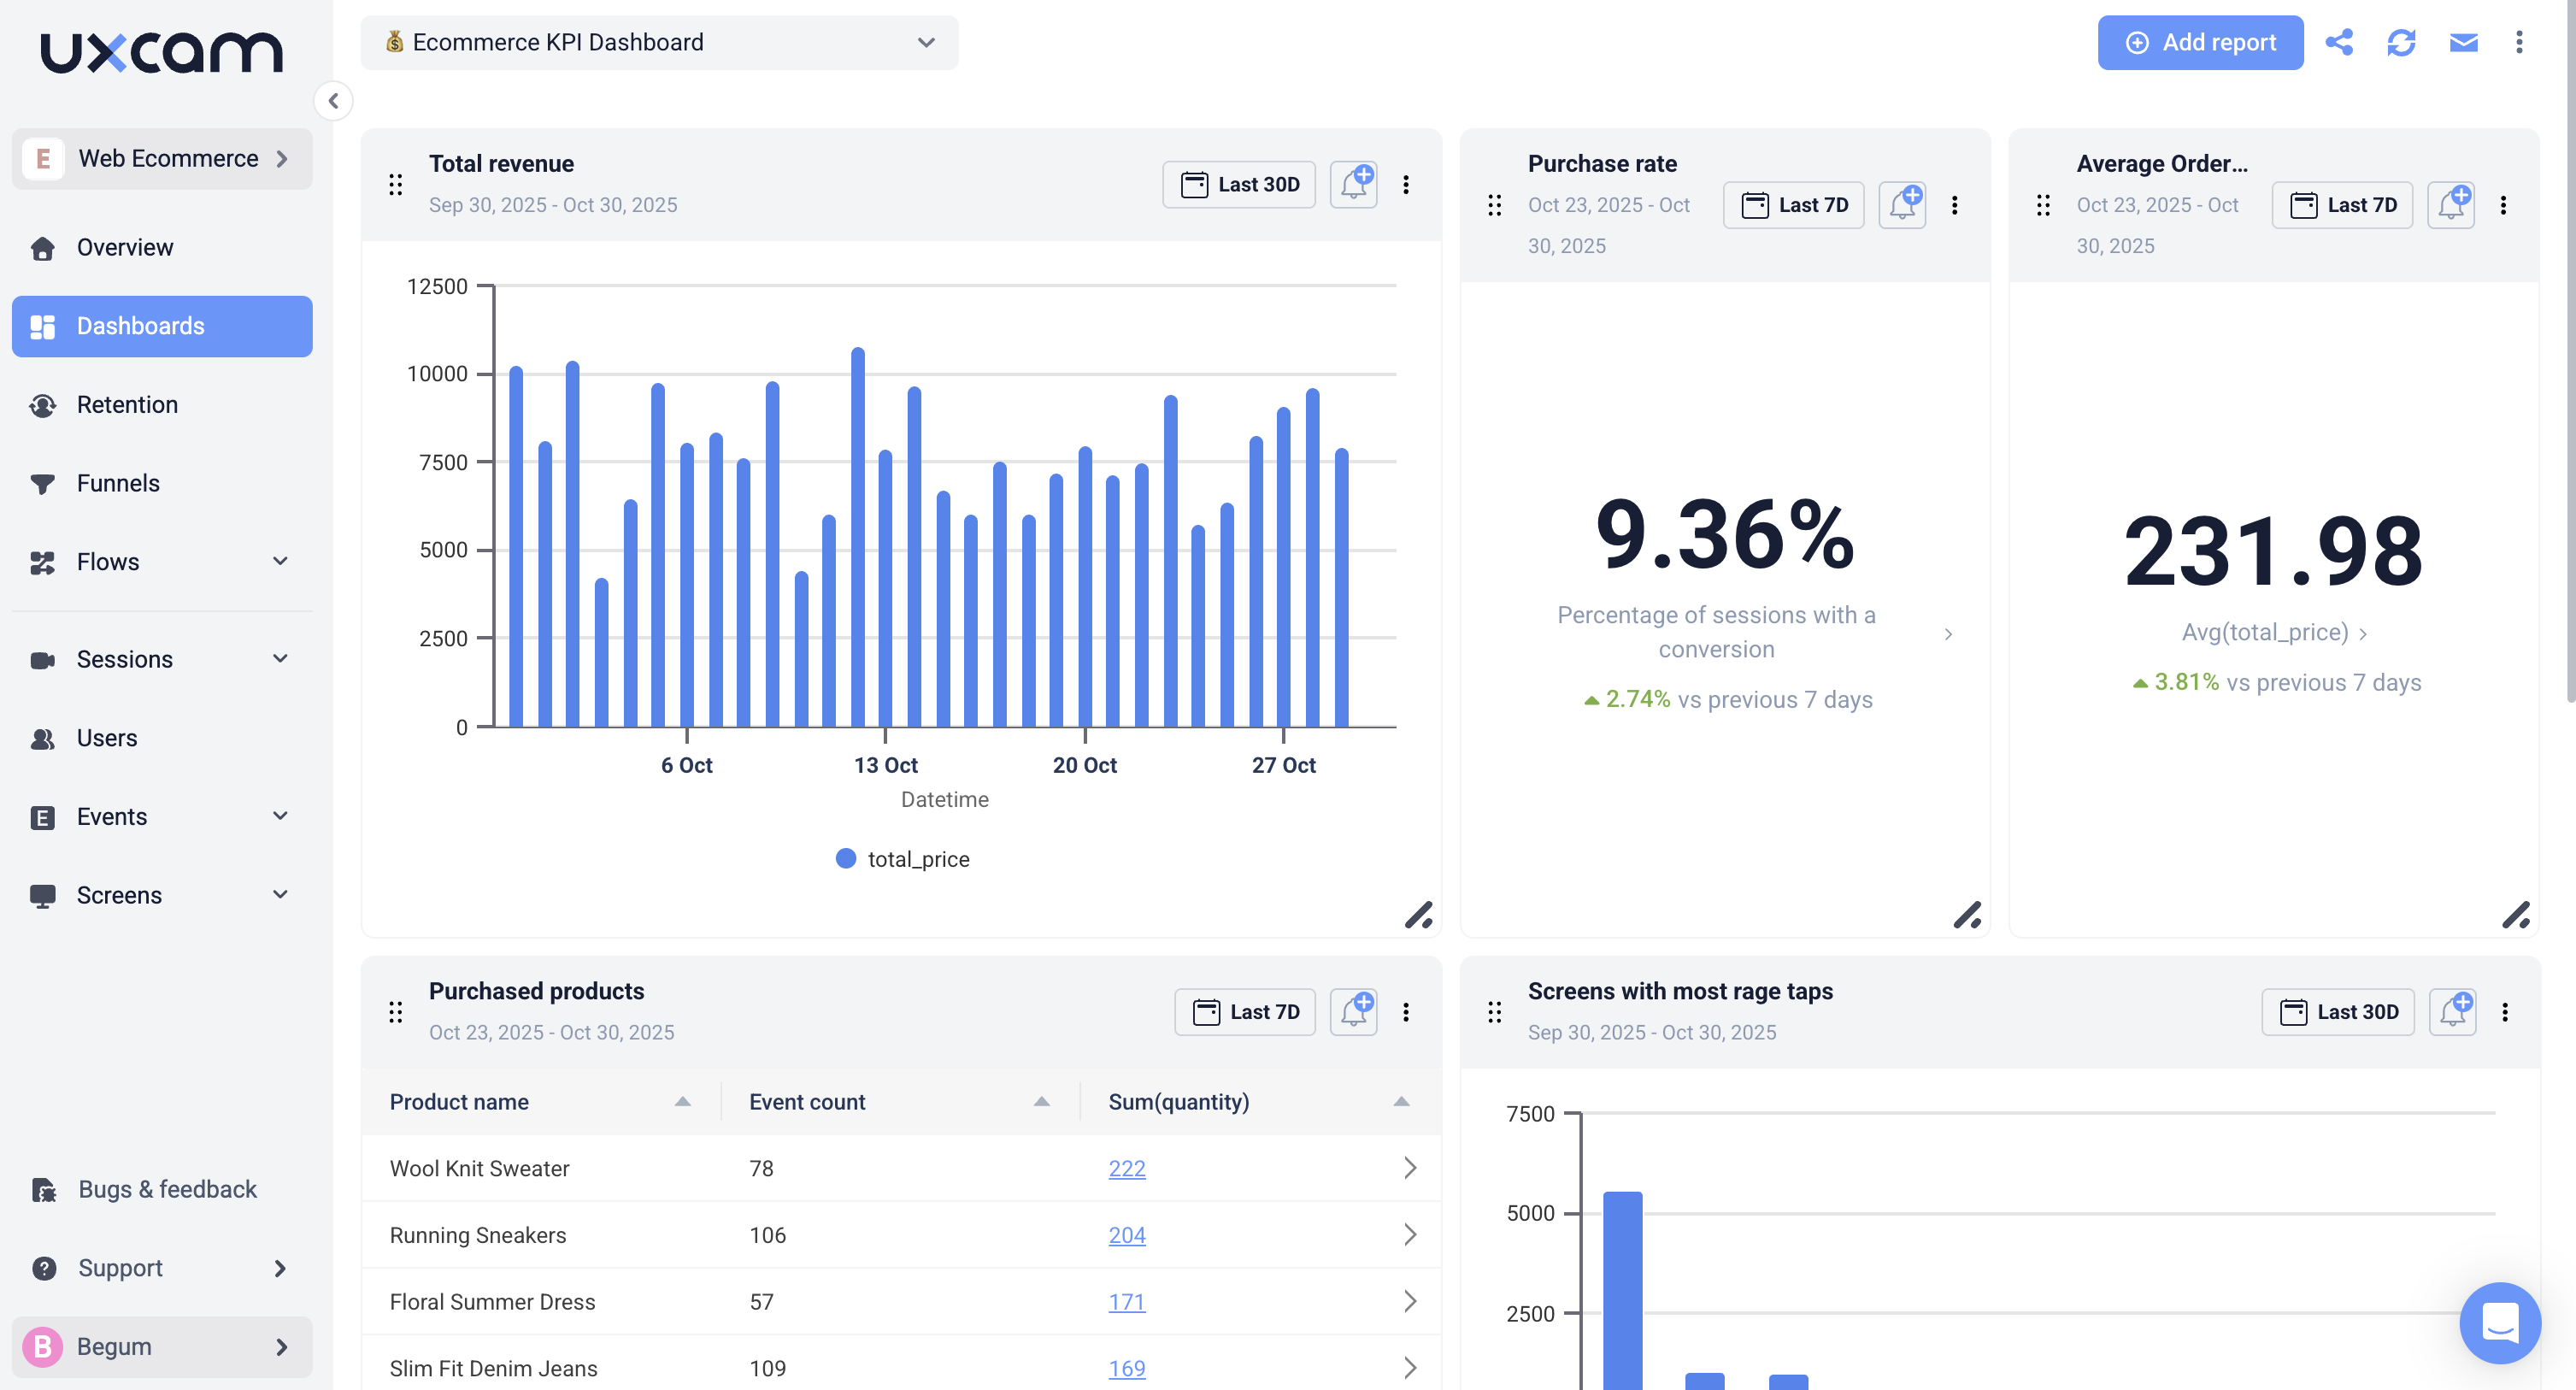Change the Last 30D range on Total revenue
Image resolution: width=2576 pixels, height=1390 pixels.
pyautogui.click(x=1238, y=184)
